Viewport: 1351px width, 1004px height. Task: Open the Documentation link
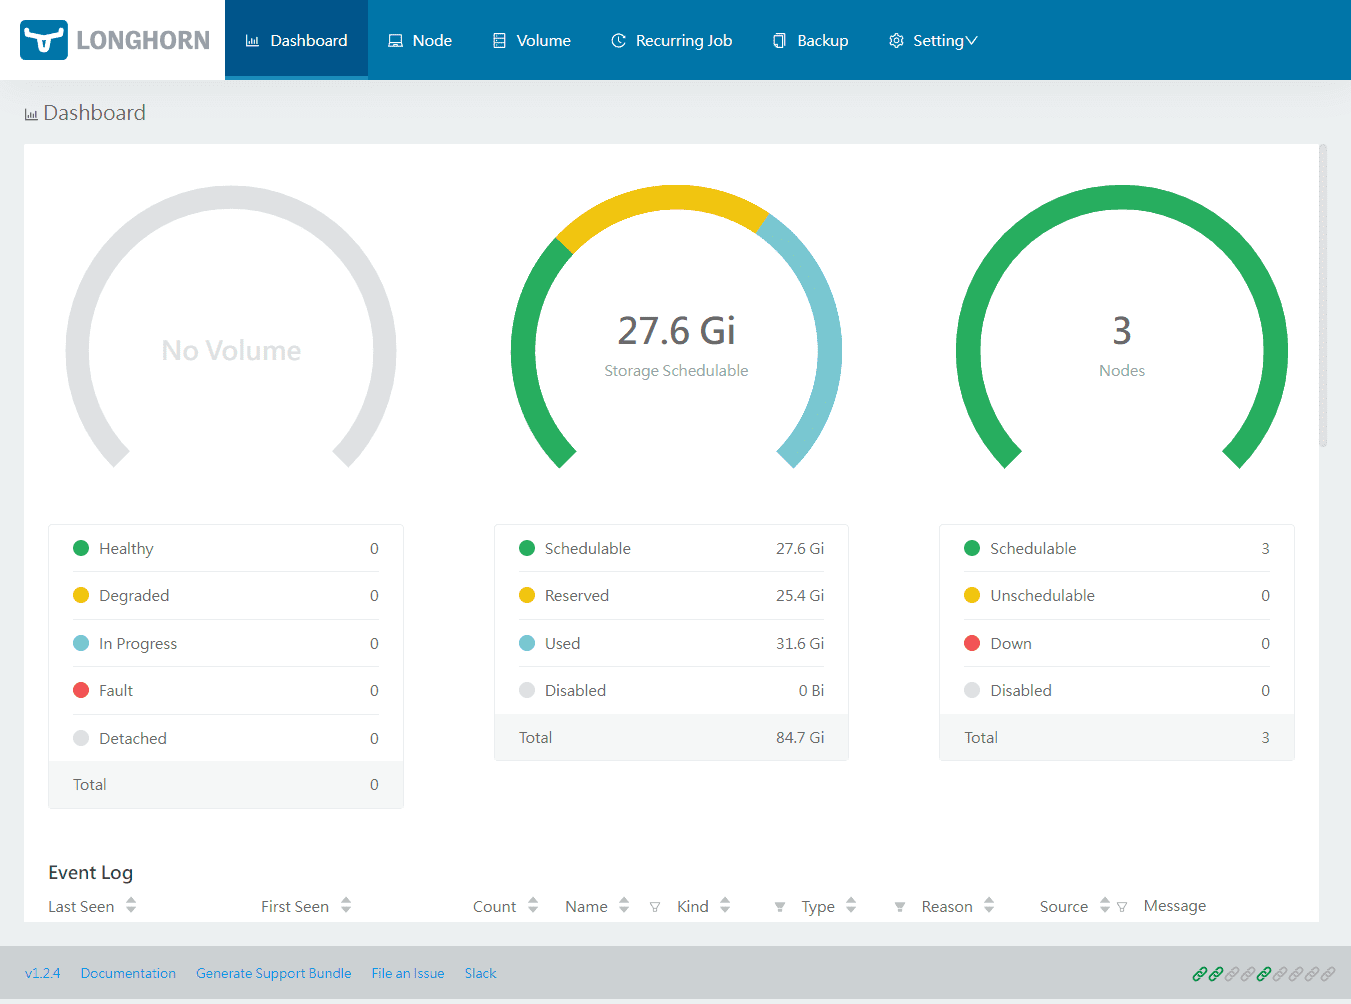pyautogui.click(x=128, y=973)
